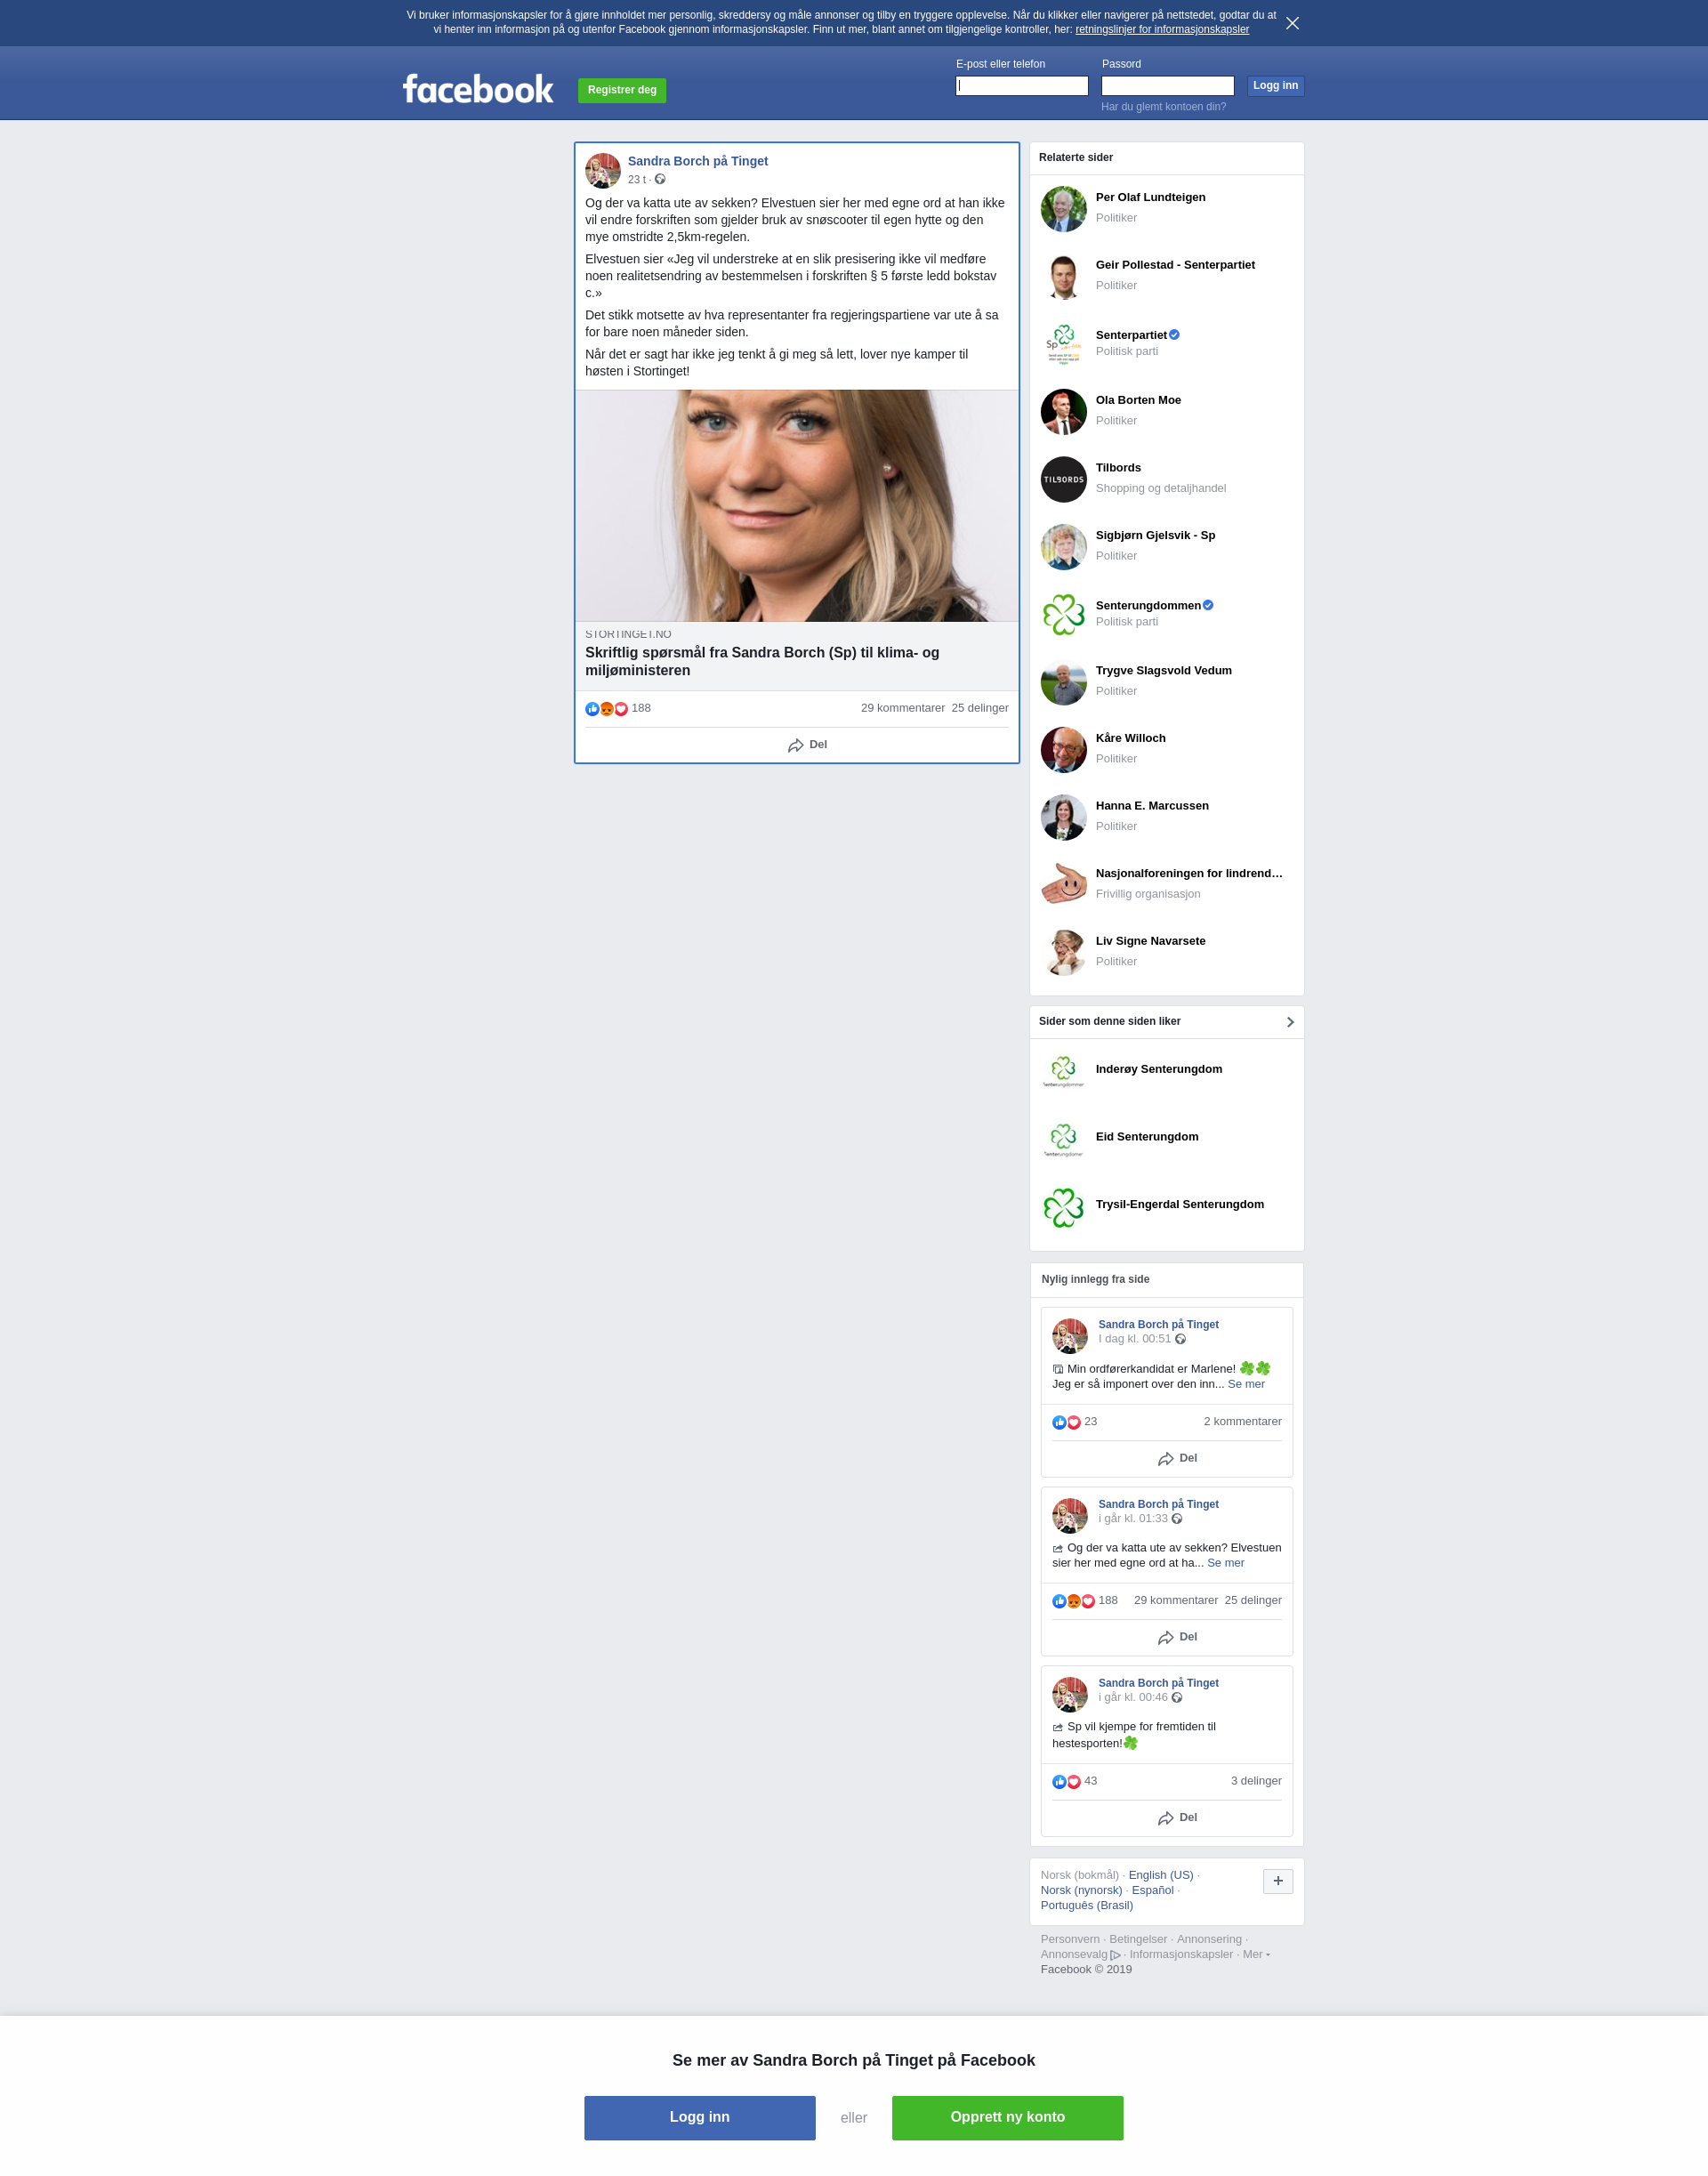1708x2176 pixels.
Task: Open Liv Signe Navarsete page name
Action: coord(1150,941)
